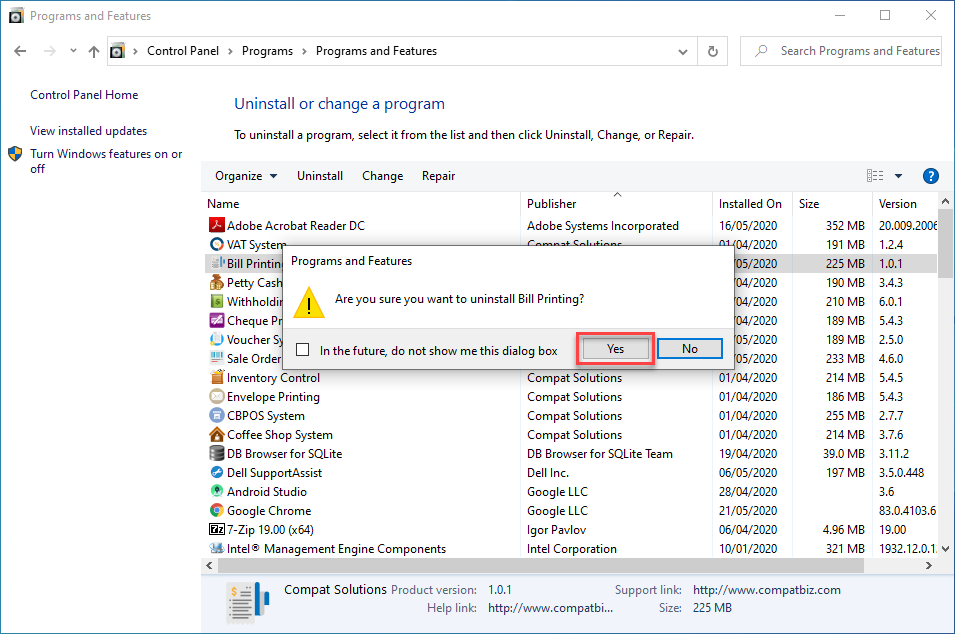Screen dimensions: 955x634
Task: Click Repair in the toolbar
Action: 439,176
